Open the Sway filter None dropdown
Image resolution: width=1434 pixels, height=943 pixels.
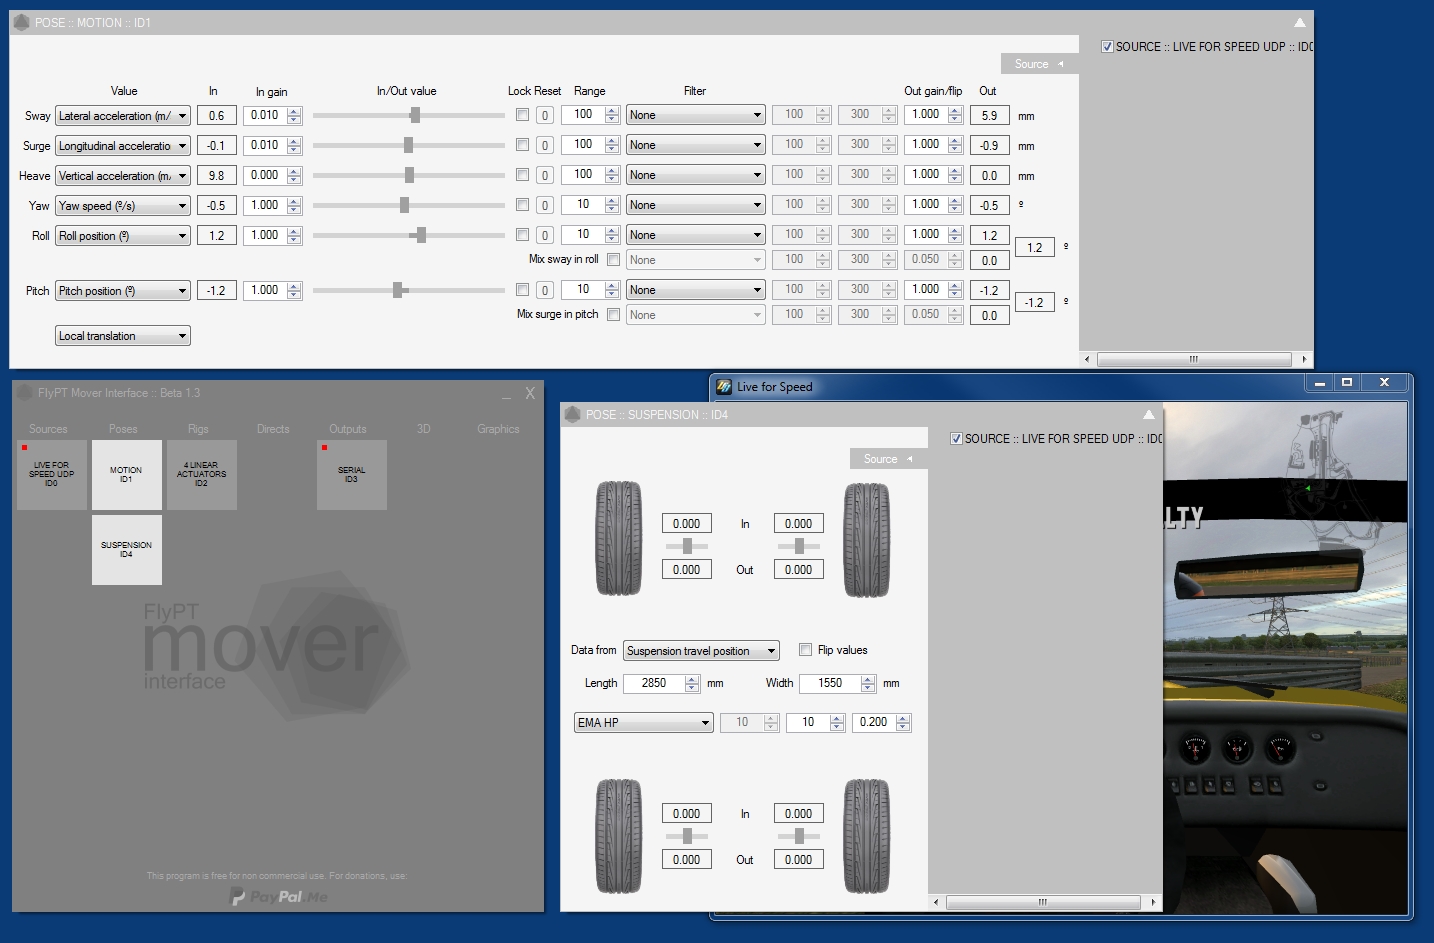pyautogui.click(x=696, y=115)
